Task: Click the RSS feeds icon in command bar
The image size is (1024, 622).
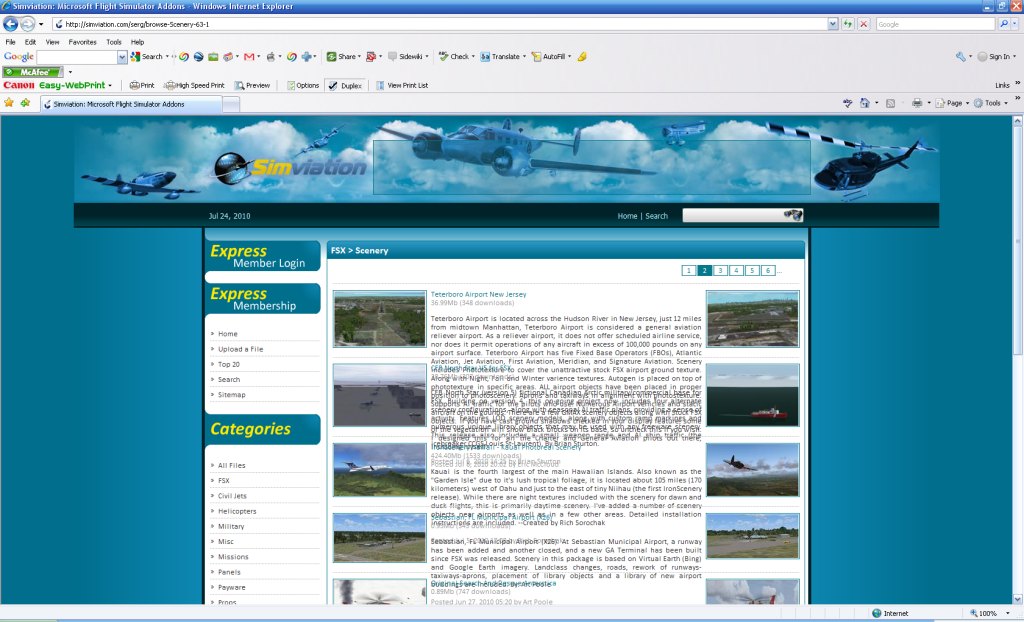Action: 890,103
